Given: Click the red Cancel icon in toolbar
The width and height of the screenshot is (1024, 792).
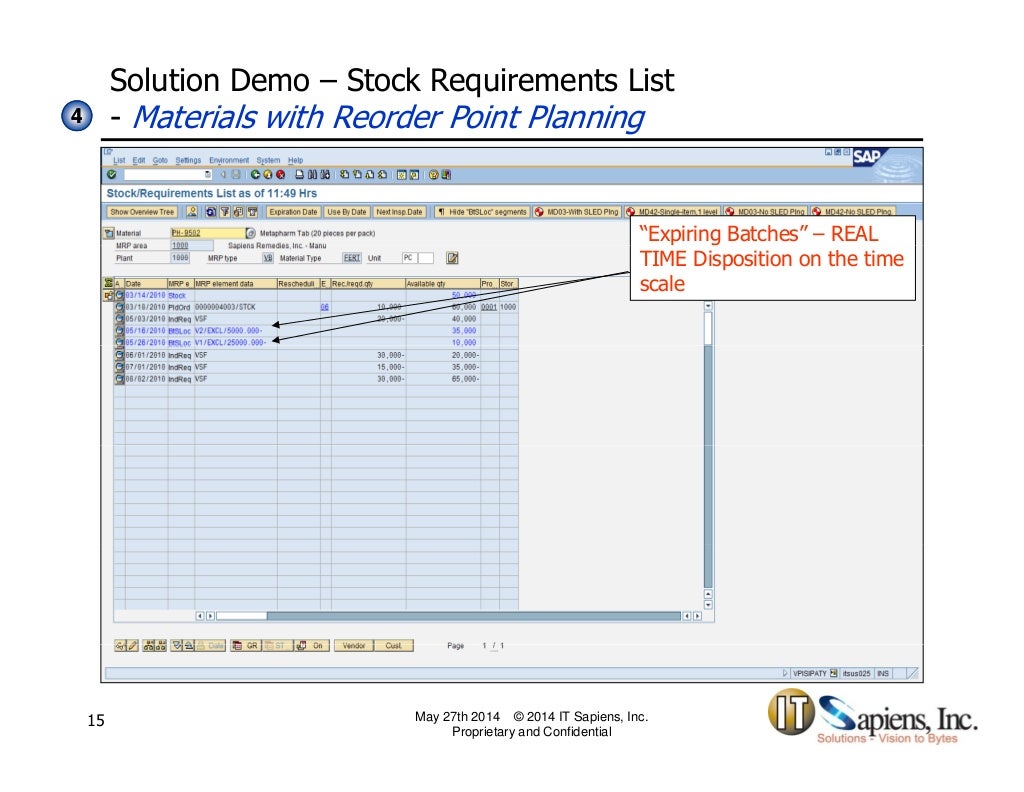Looking at the screenshot, I should pos(280,174).
